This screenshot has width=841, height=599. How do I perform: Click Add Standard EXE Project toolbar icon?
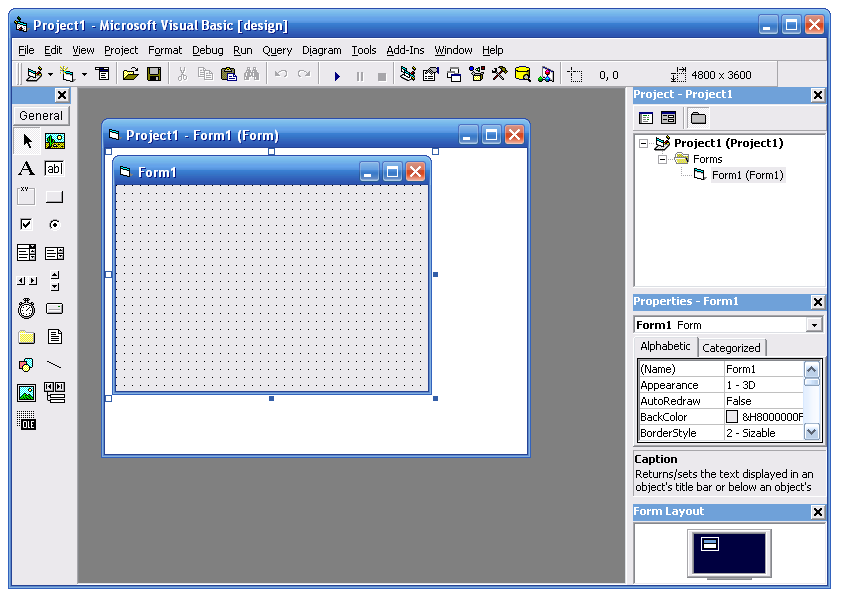coord(34,74)
